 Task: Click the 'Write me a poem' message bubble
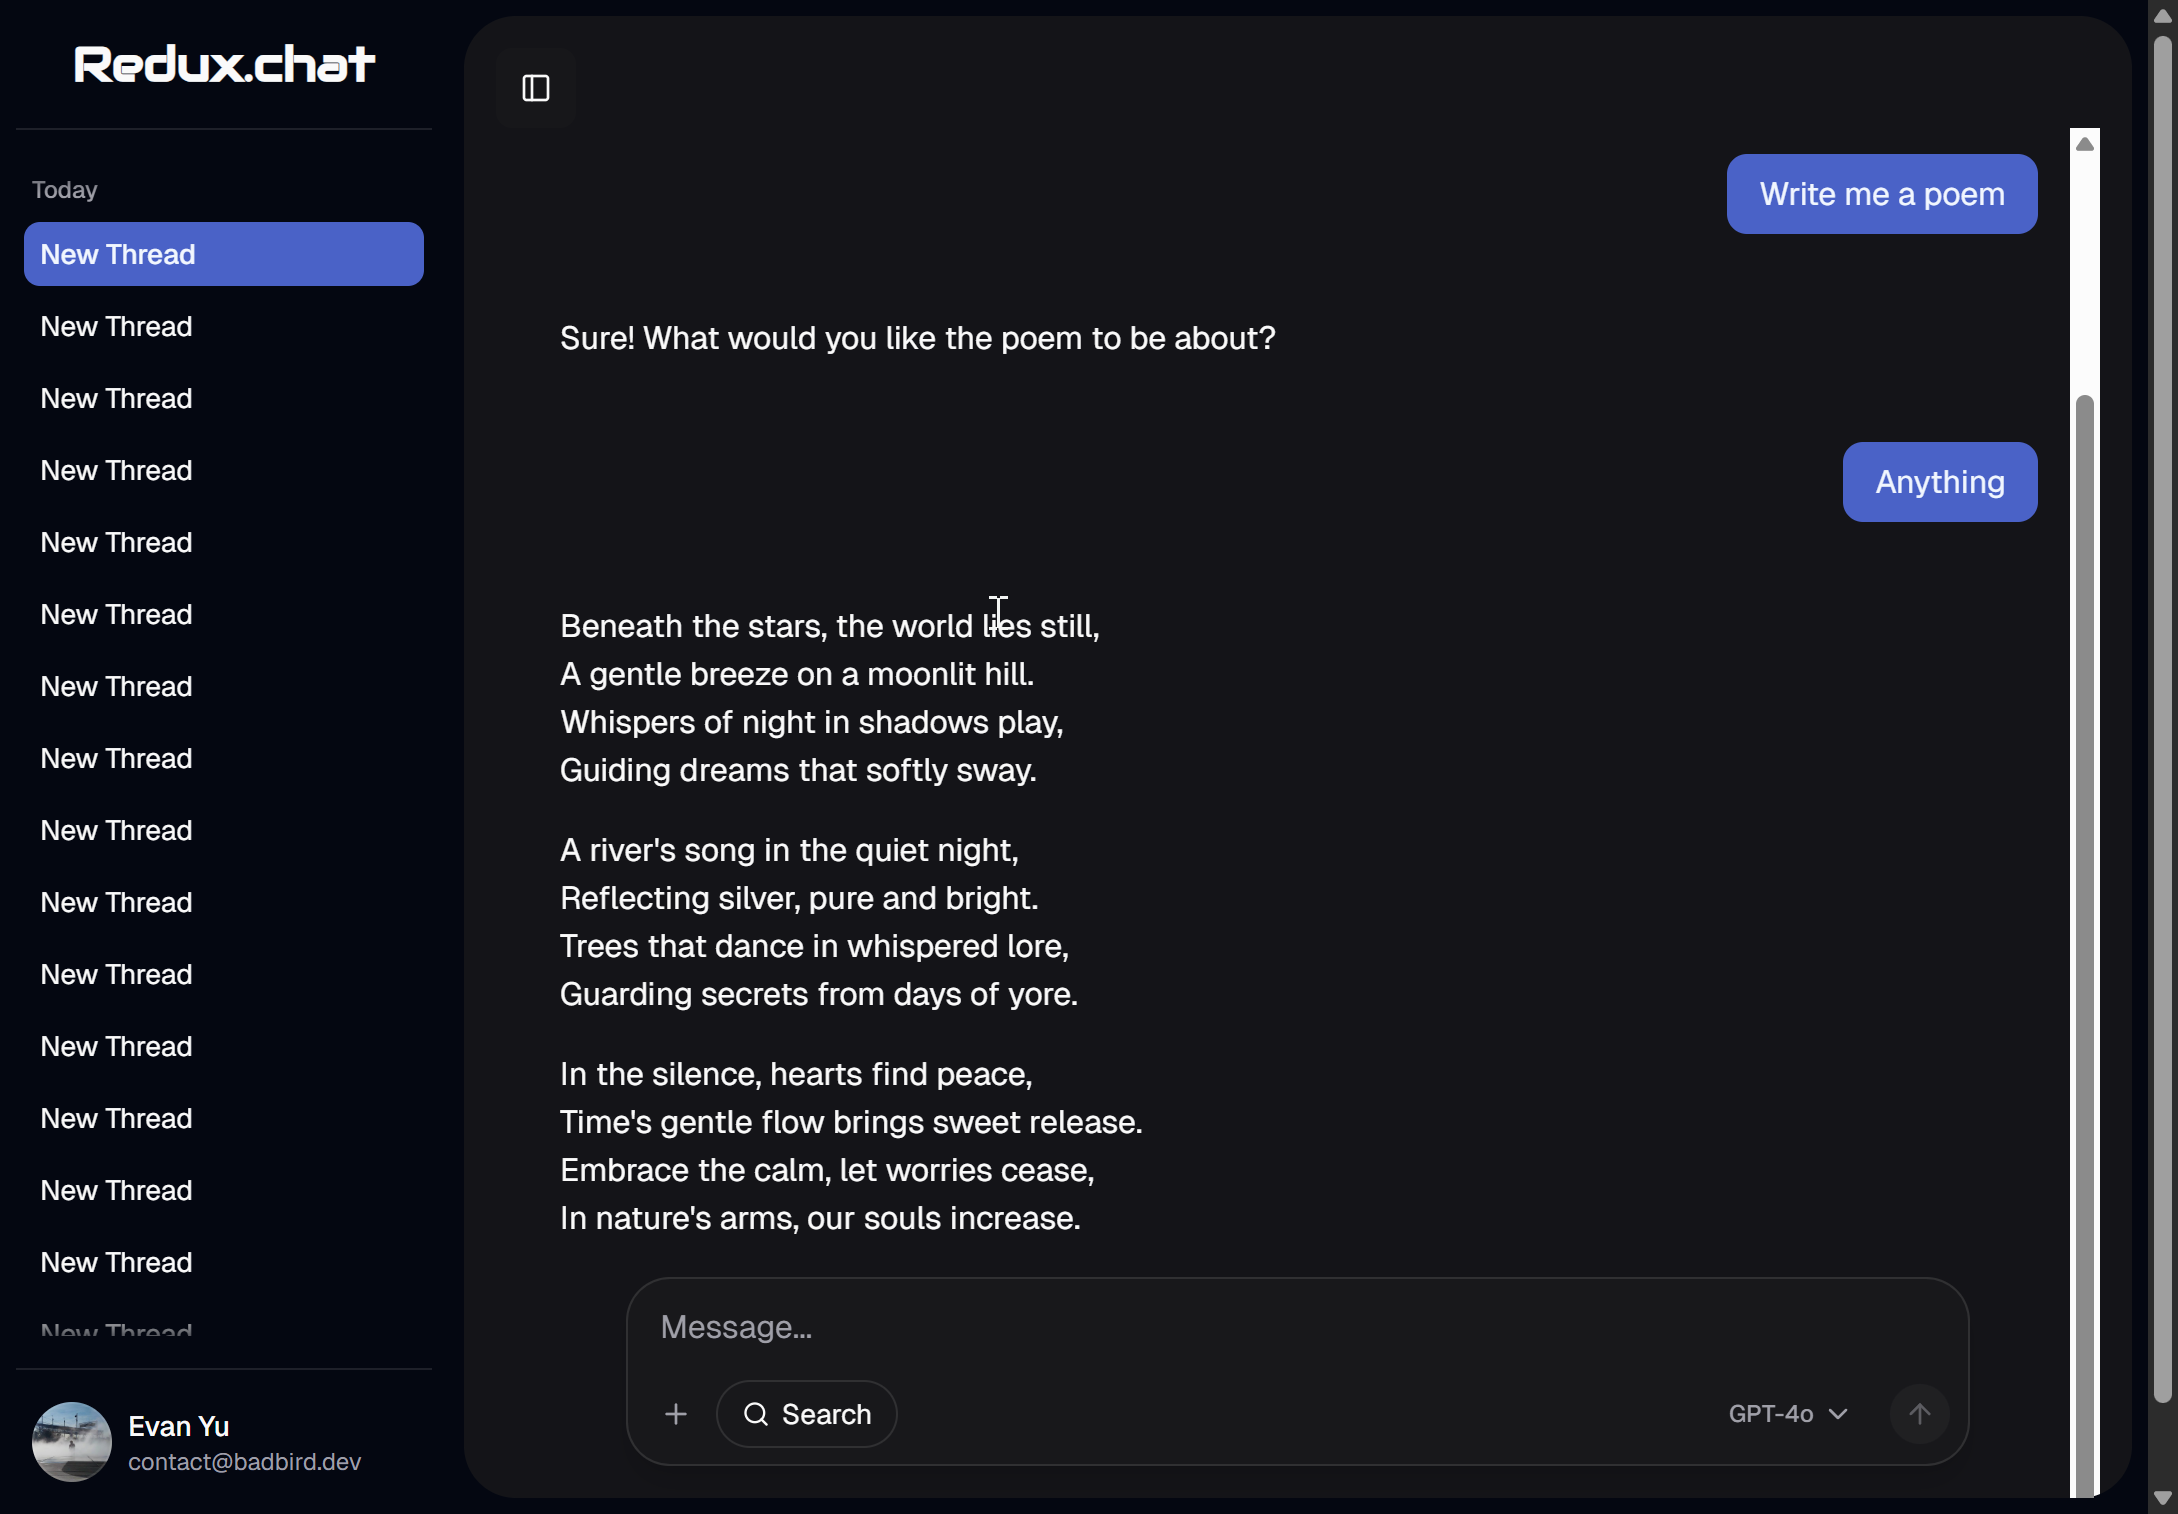pos(1882,194)
